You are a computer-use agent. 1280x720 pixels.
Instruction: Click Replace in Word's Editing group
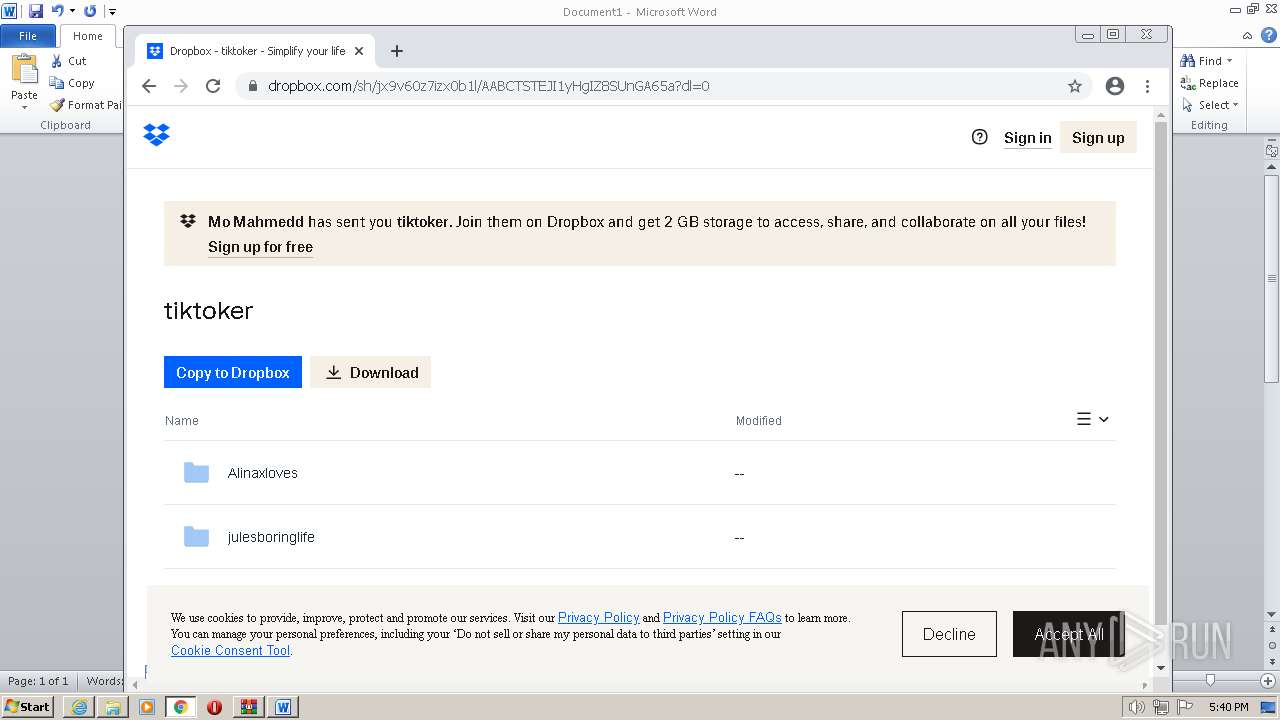[x=1210, y=83]
